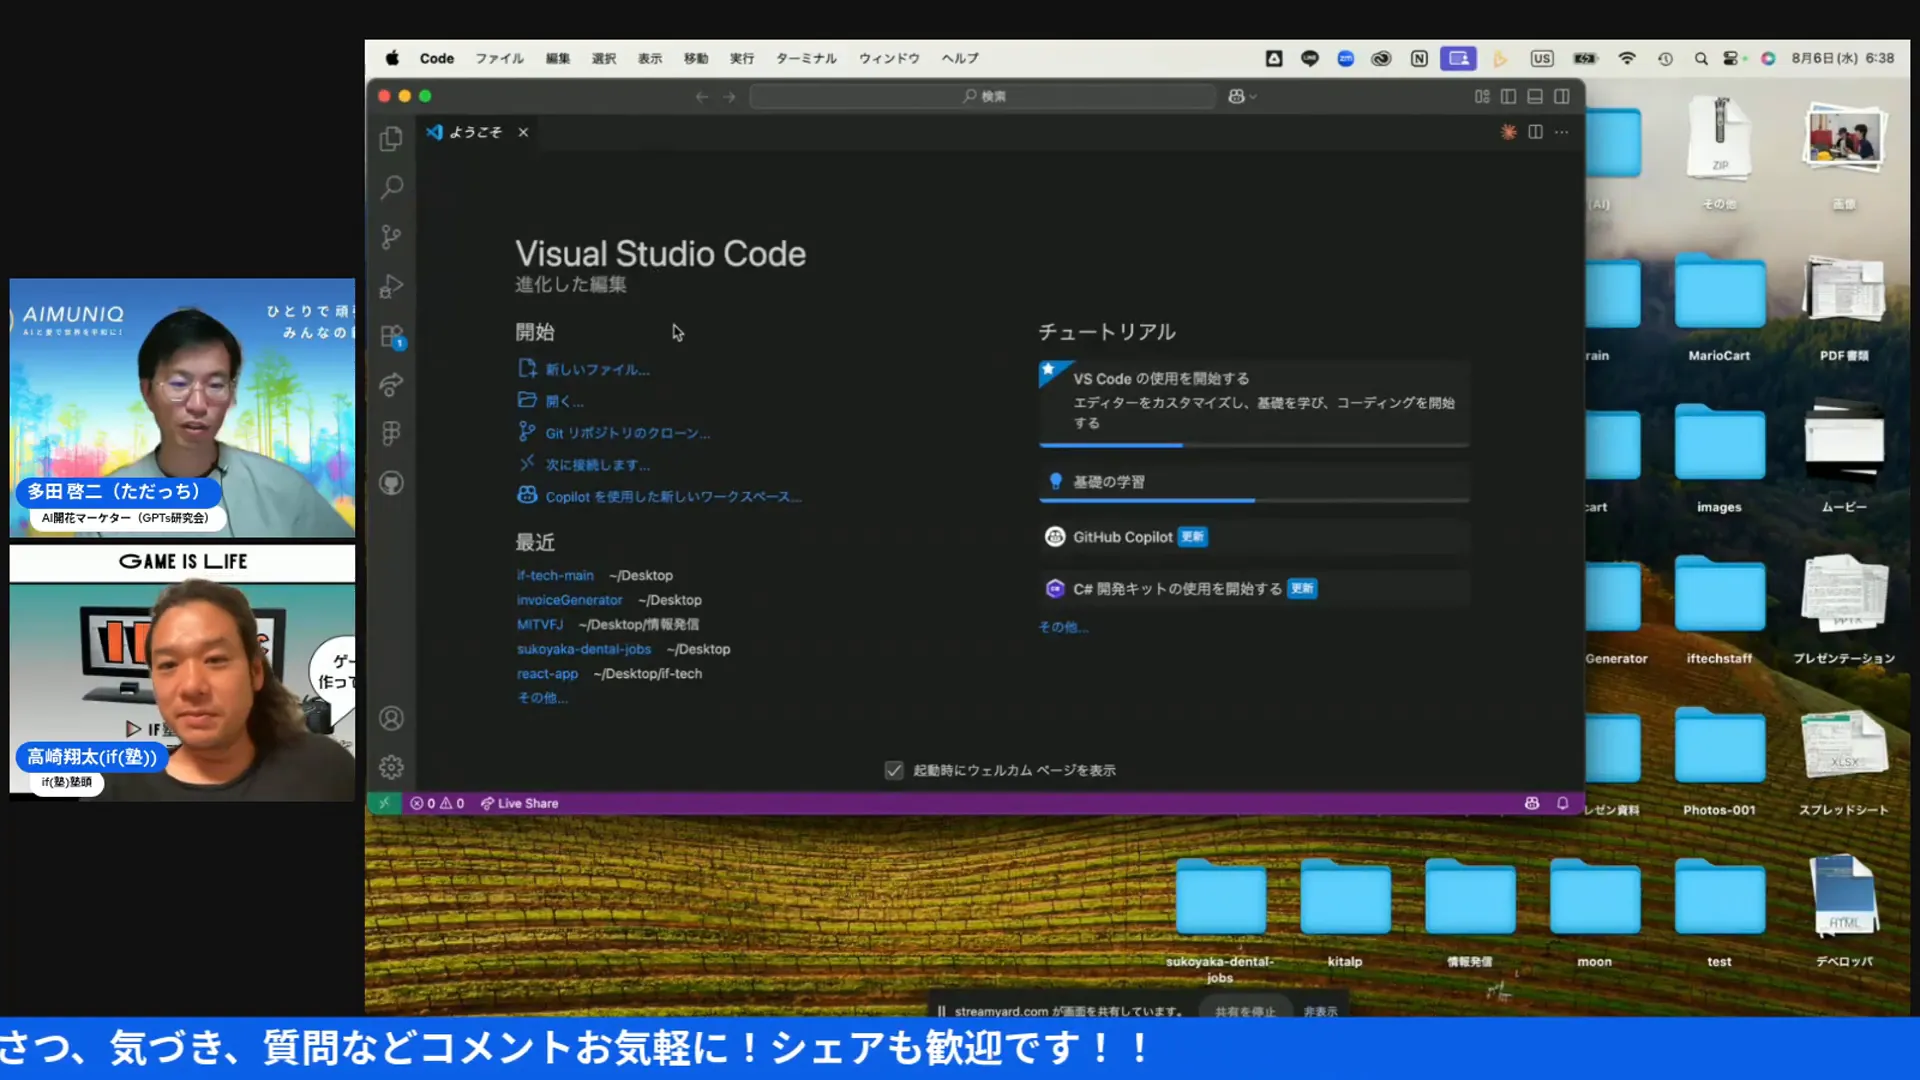Click 共有を停止 in streamyard share bar
Image resolution: width=1920 pixels, height=1080 pixels.
pos(1245,1011)
